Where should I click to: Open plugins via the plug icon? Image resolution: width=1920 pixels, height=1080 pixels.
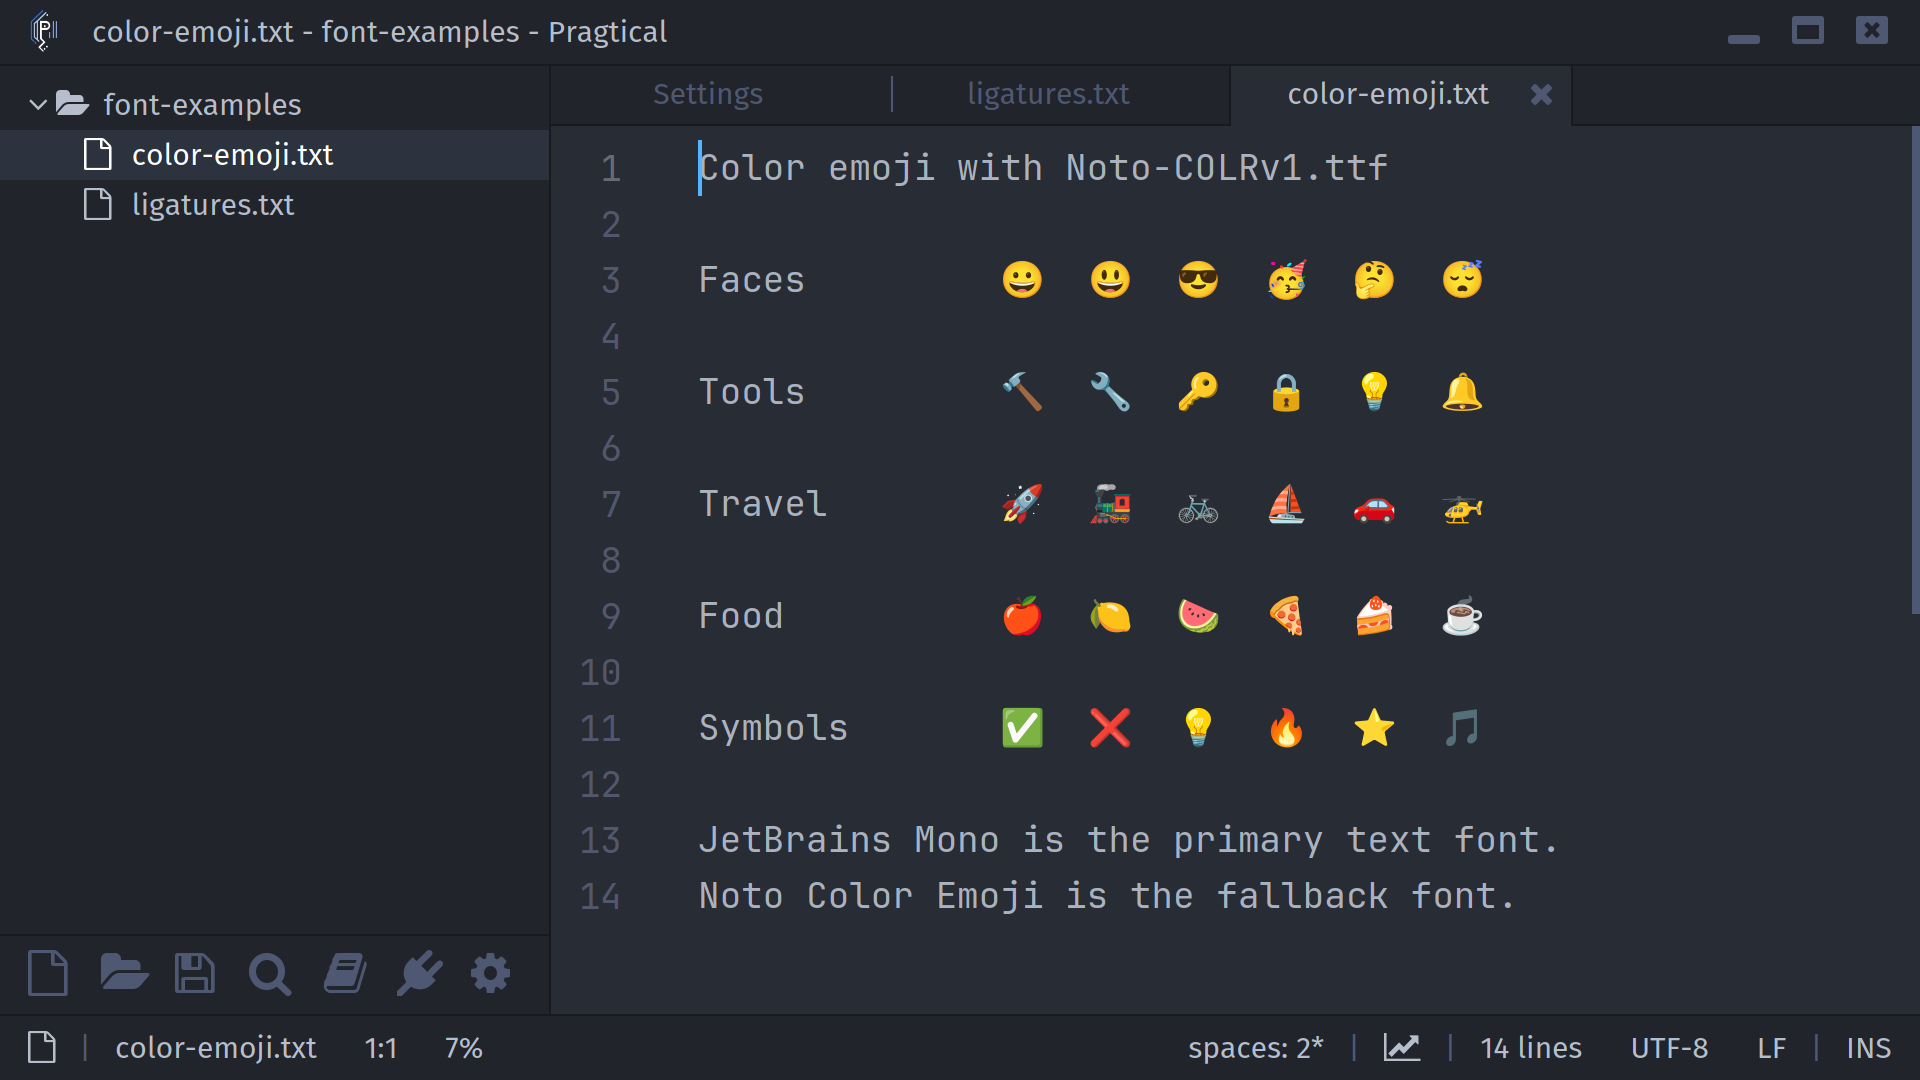[419, 973]
